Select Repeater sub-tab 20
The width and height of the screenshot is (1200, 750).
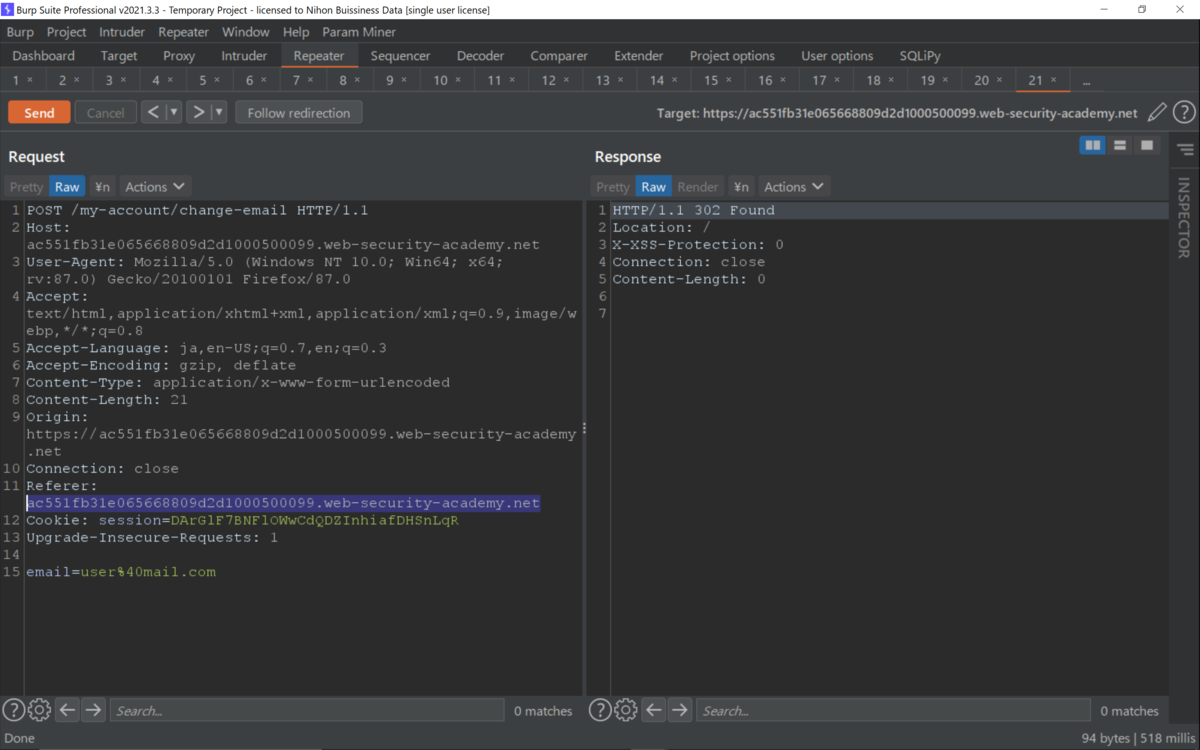[x=988, y=80]
